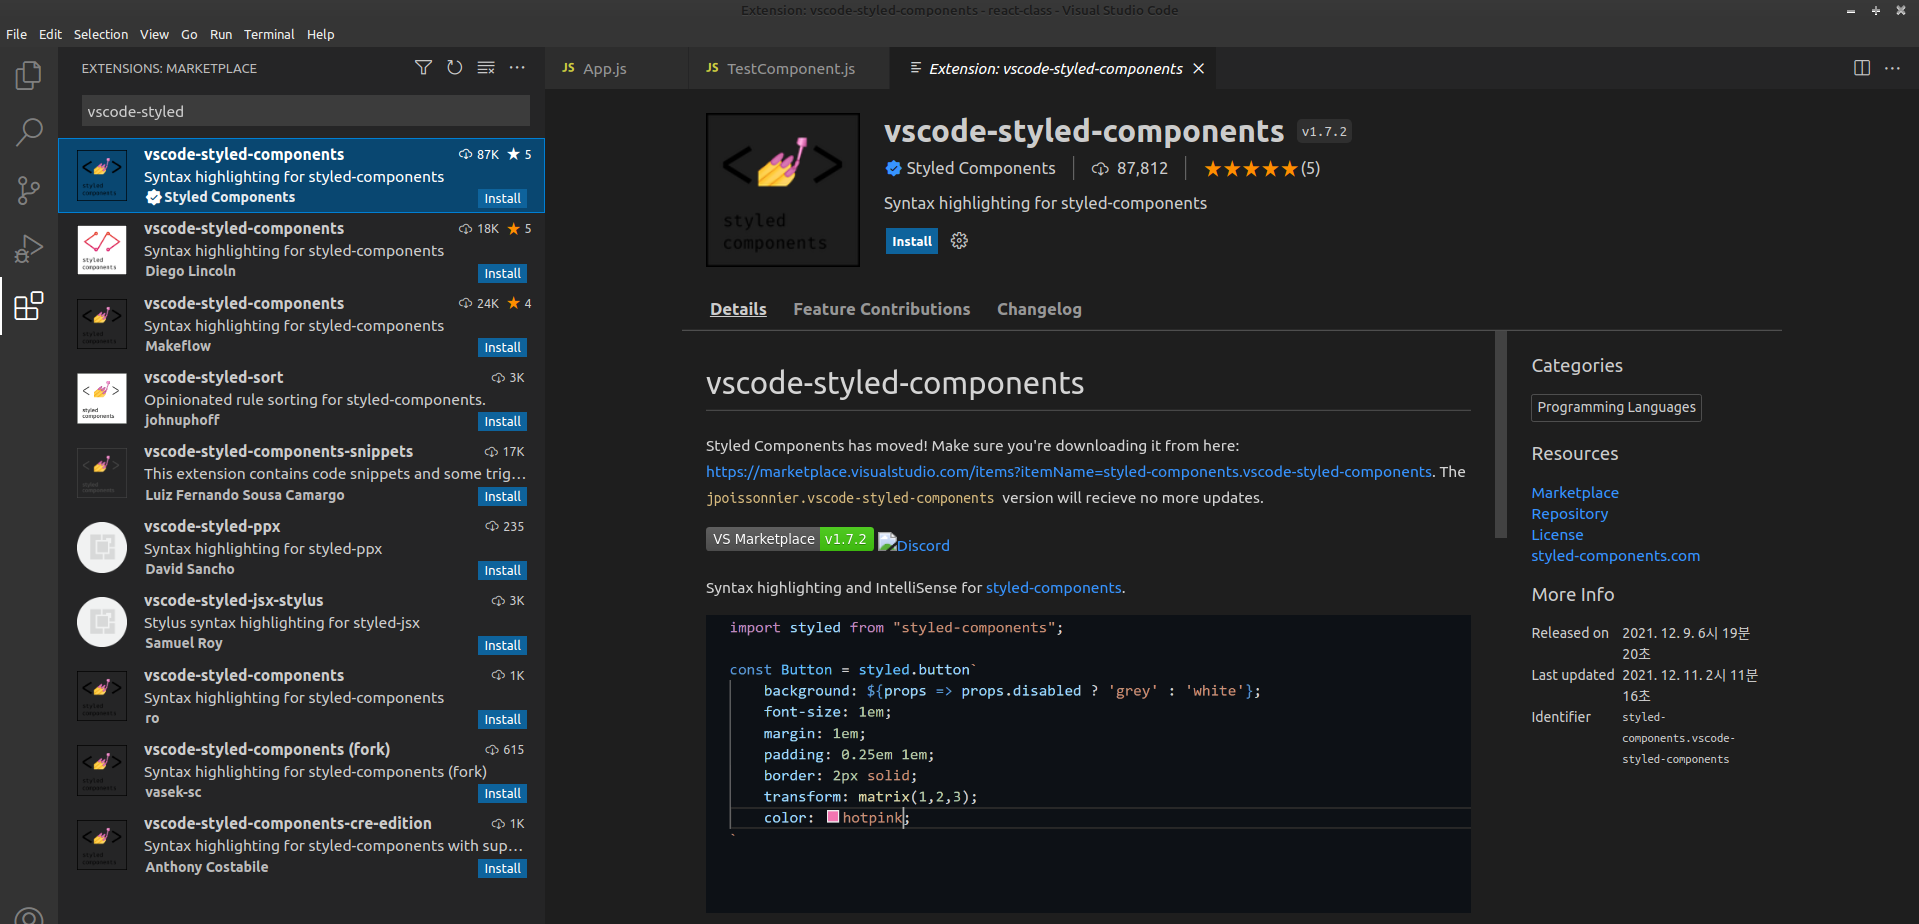Viewport: 1919px width, 924px height.
Task: Open the License resource link
Action: 1557,534
